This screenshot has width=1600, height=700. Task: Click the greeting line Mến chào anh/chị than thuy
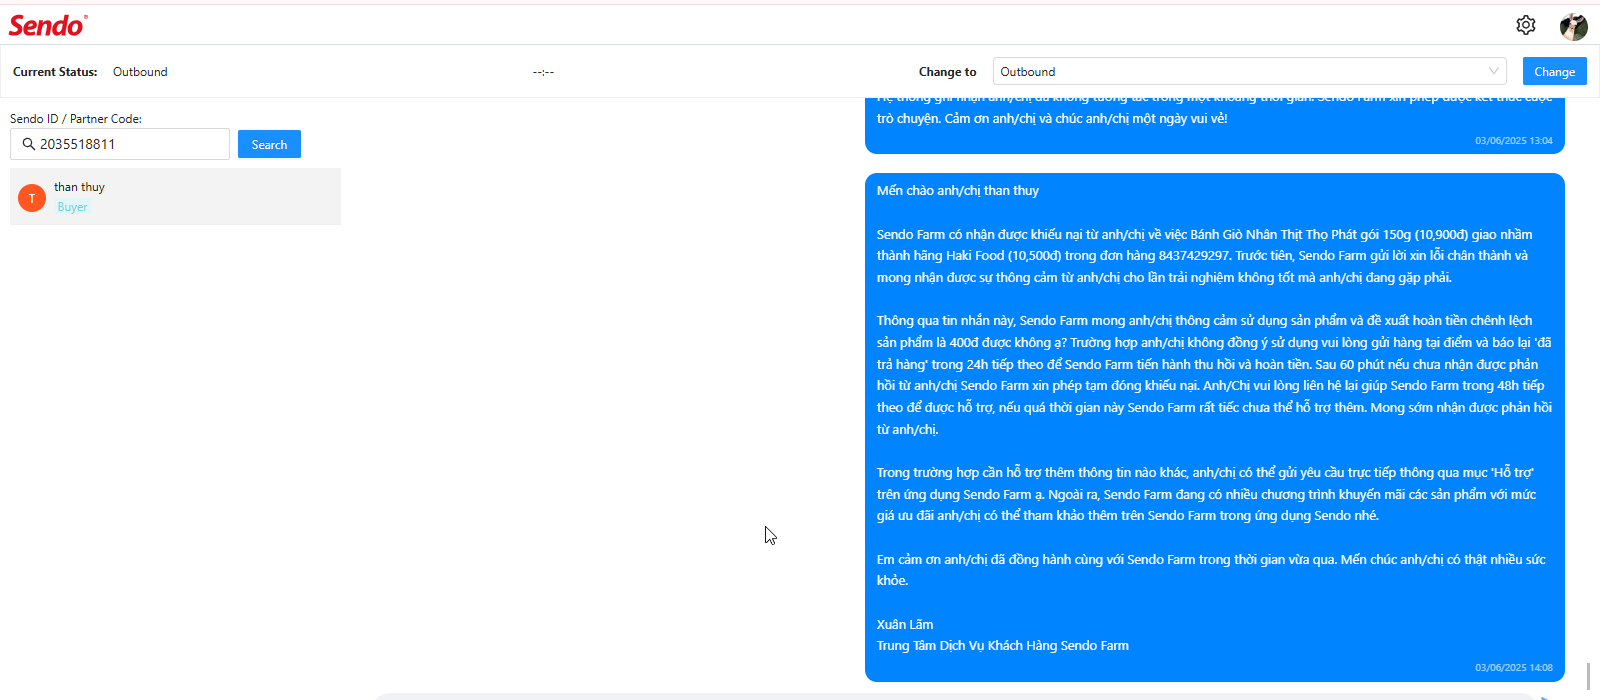(x=958, y=190)
